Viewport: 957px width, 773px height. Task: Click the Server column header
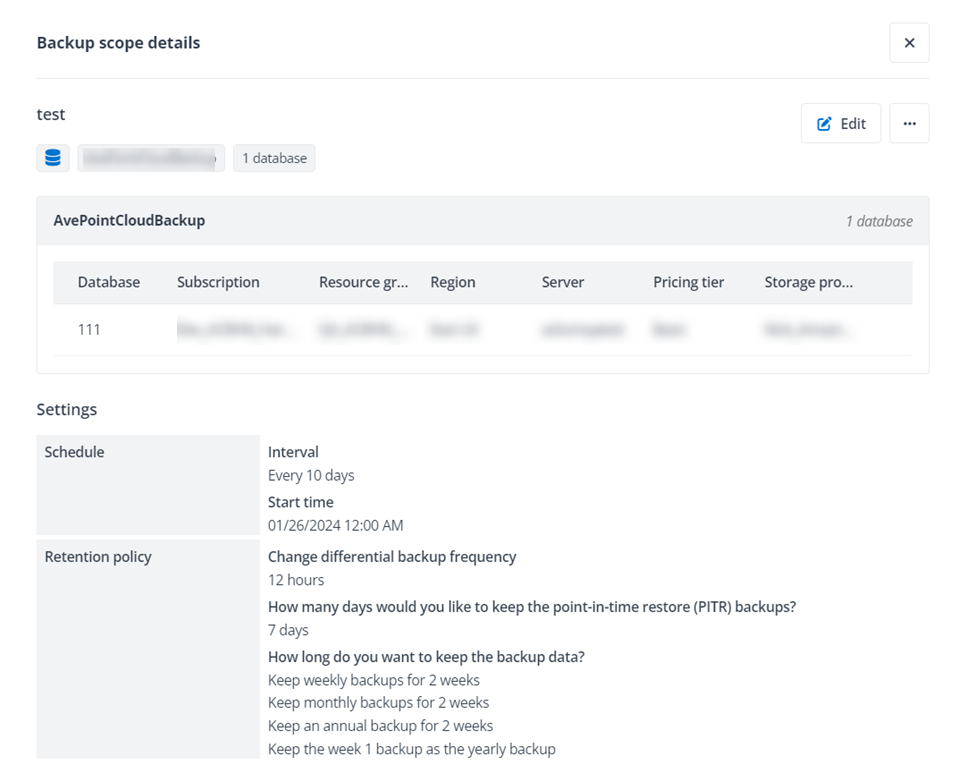point(562,282)
